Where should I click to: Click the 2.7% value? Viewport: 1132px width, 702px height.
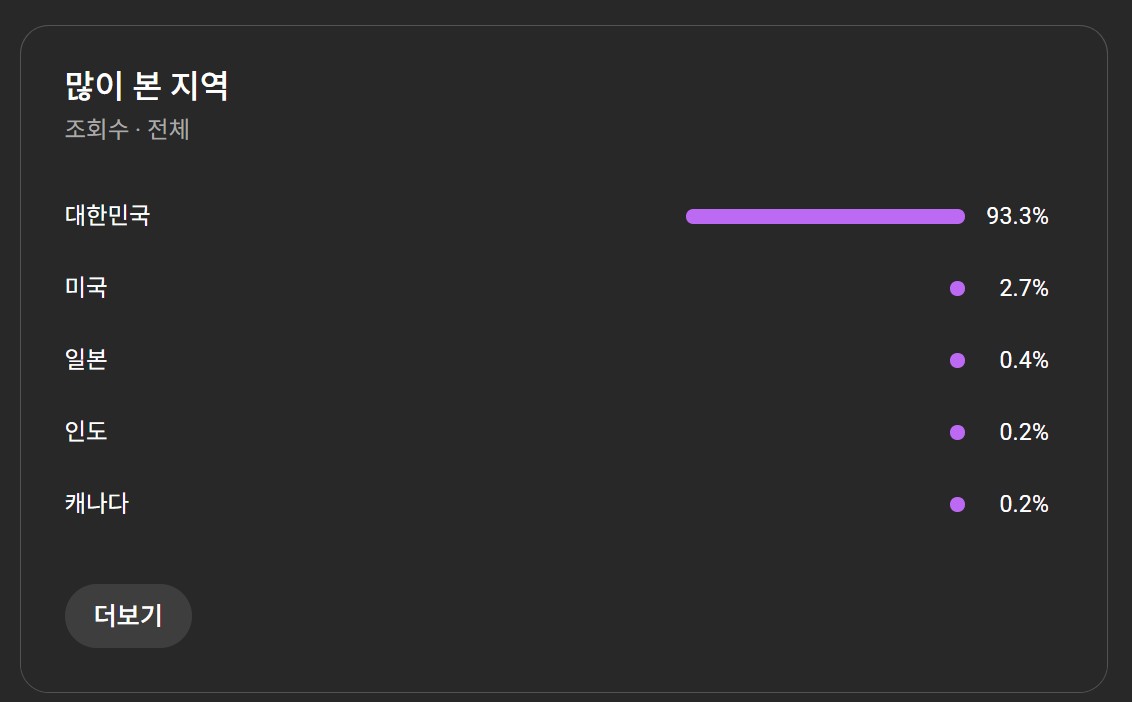[1024, 289]
